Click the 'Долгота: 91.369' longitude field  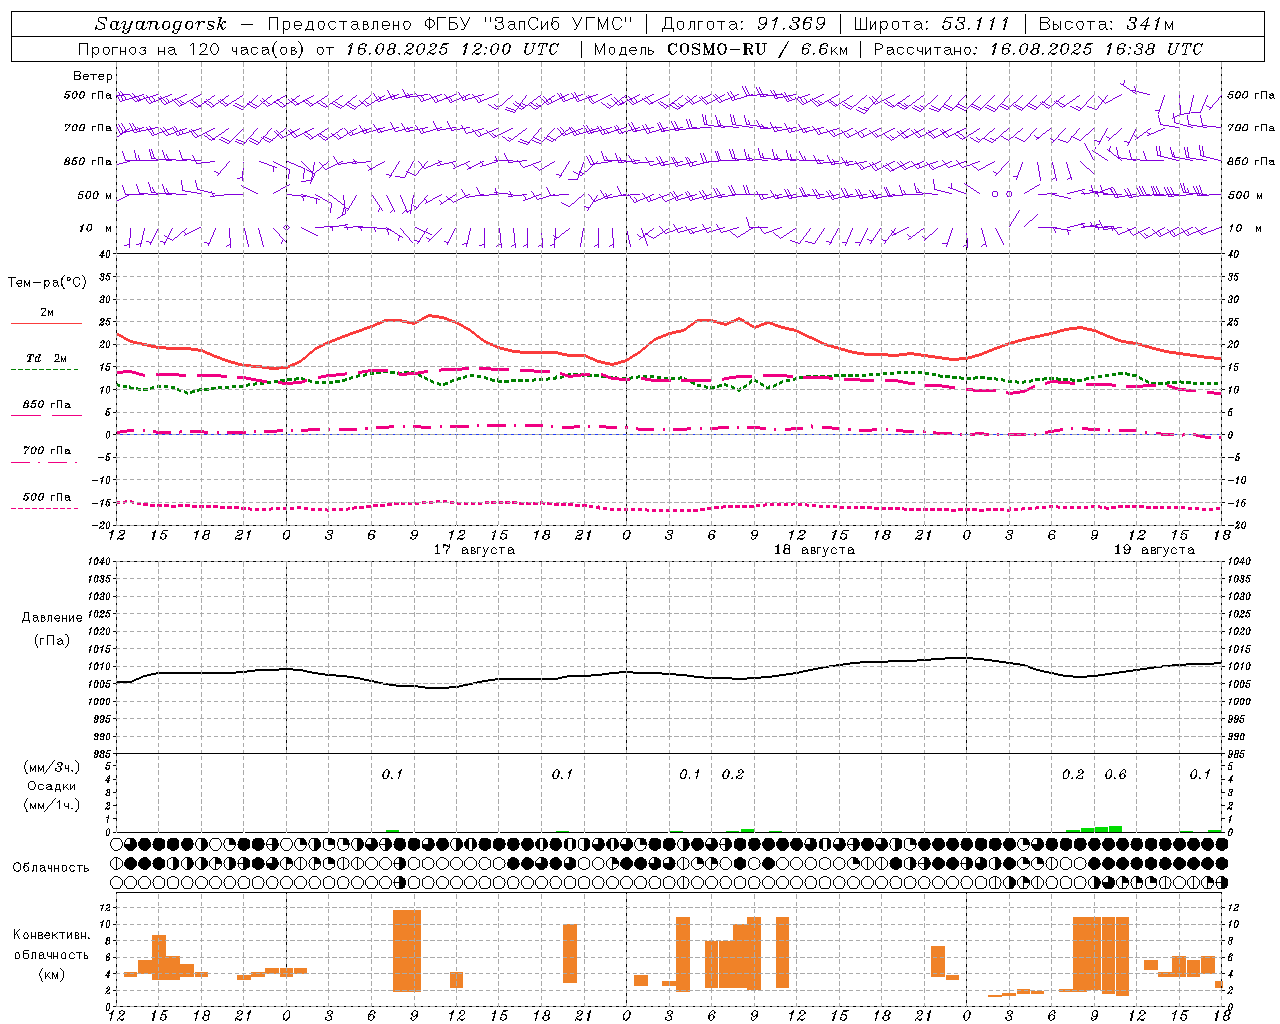[744, 24]
